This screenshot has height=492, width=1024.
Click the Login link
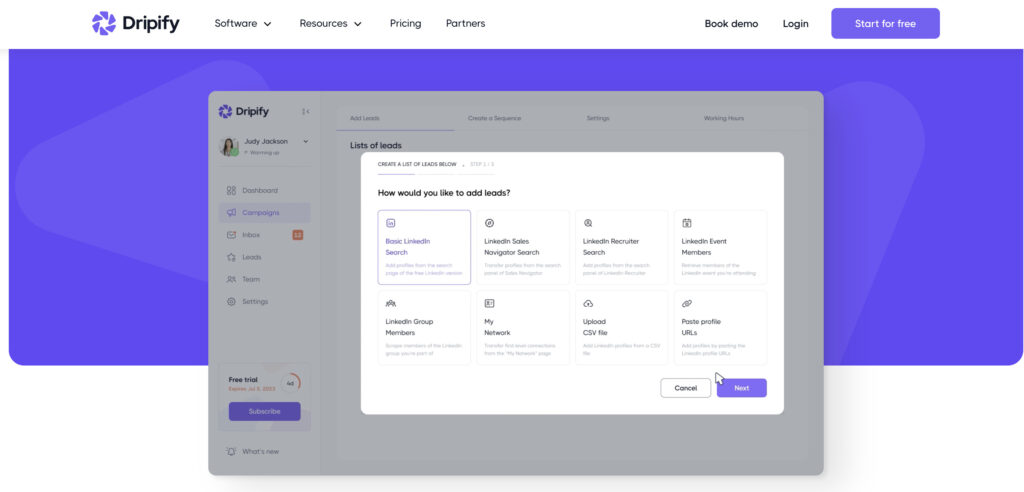click(x=795, y=24)
